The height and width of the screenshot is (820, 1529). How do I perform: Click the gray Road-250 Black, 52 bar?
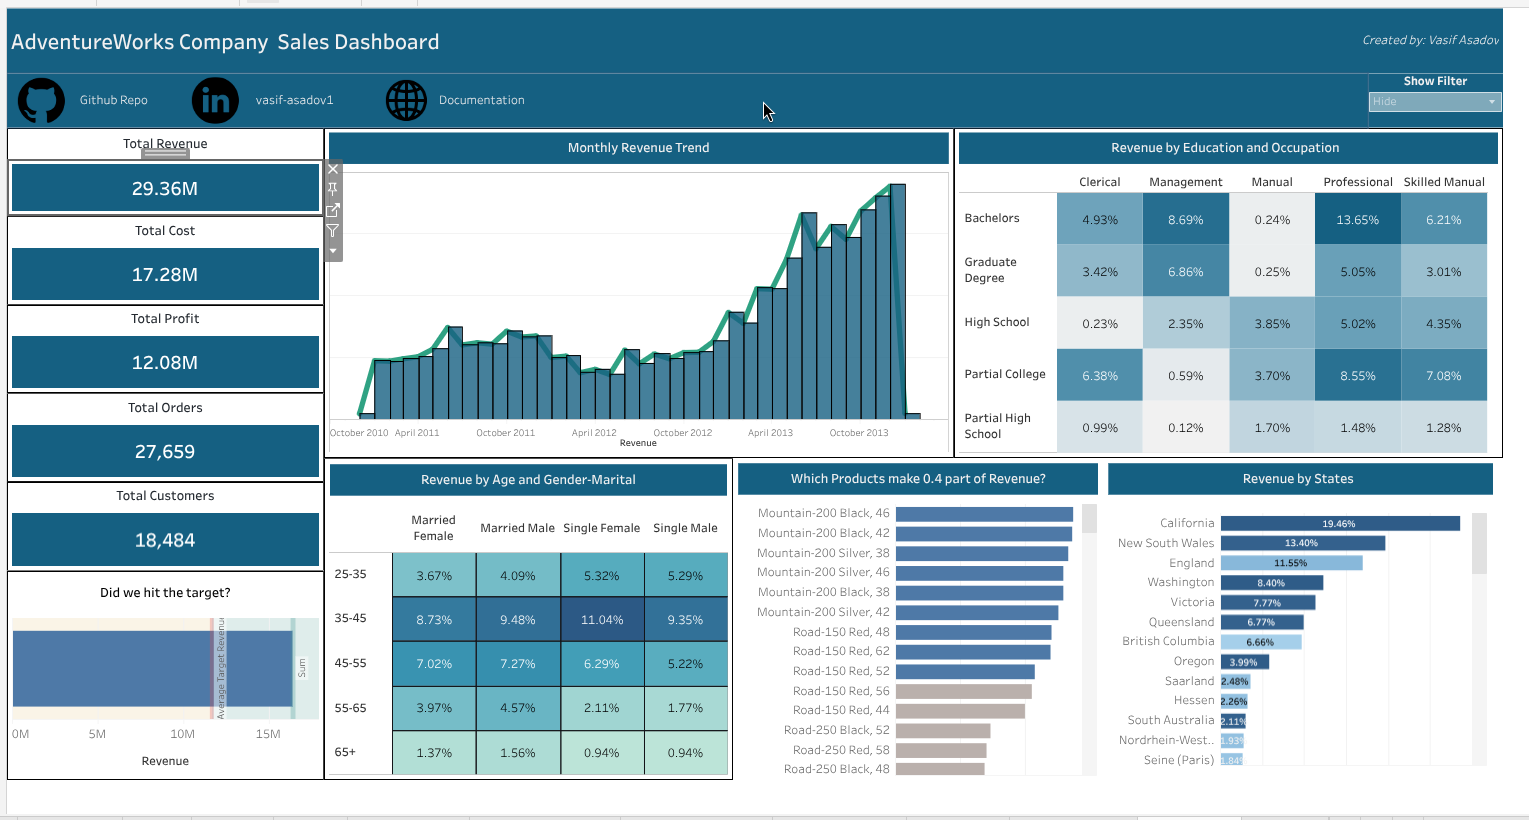click(x=943, y=731)
